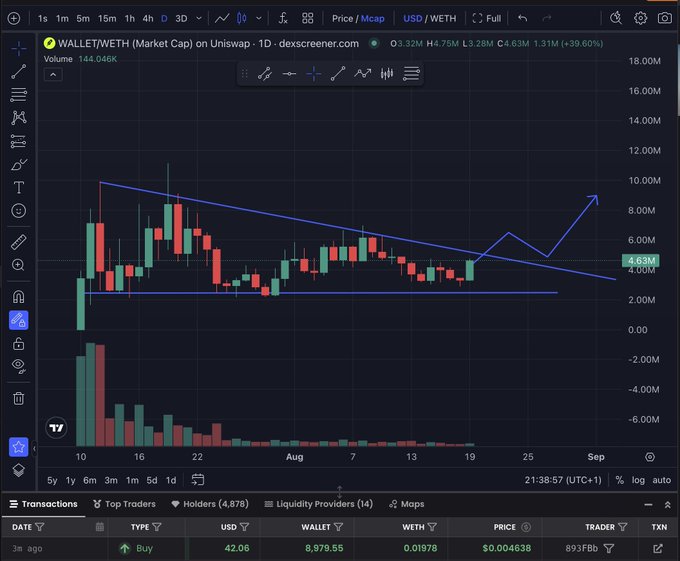Filter the USD column
The width and height of the screenshot is (680, 561).
pyautogui.click(x=245, y=527)
